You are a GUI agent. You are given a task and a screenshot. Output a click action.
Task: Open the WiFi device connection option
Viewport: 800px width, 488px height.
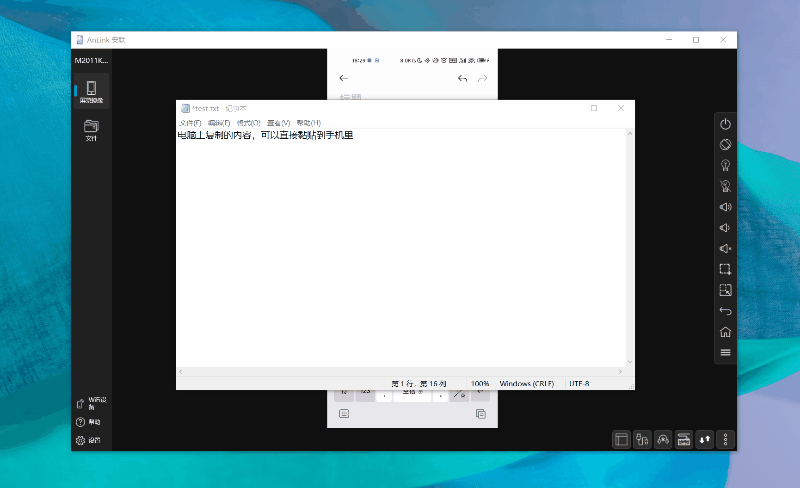[x=91, y=403]
